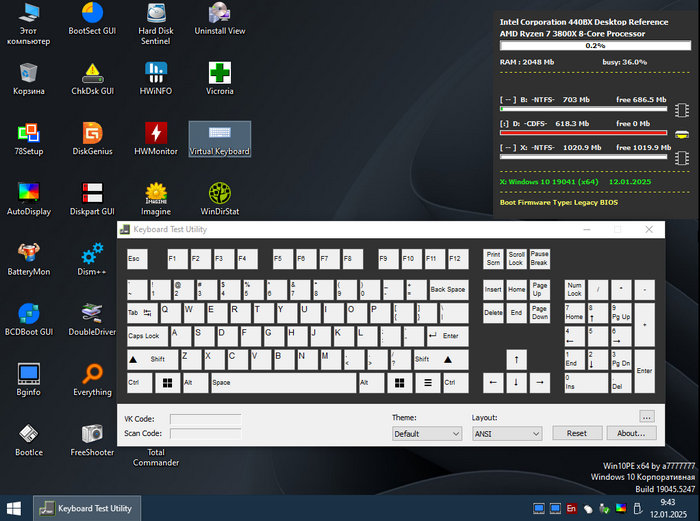The height and width of the screenshot is (521, 700).
Task: Click the context menu key beside right Ctrl
Action: click(428, 383)
